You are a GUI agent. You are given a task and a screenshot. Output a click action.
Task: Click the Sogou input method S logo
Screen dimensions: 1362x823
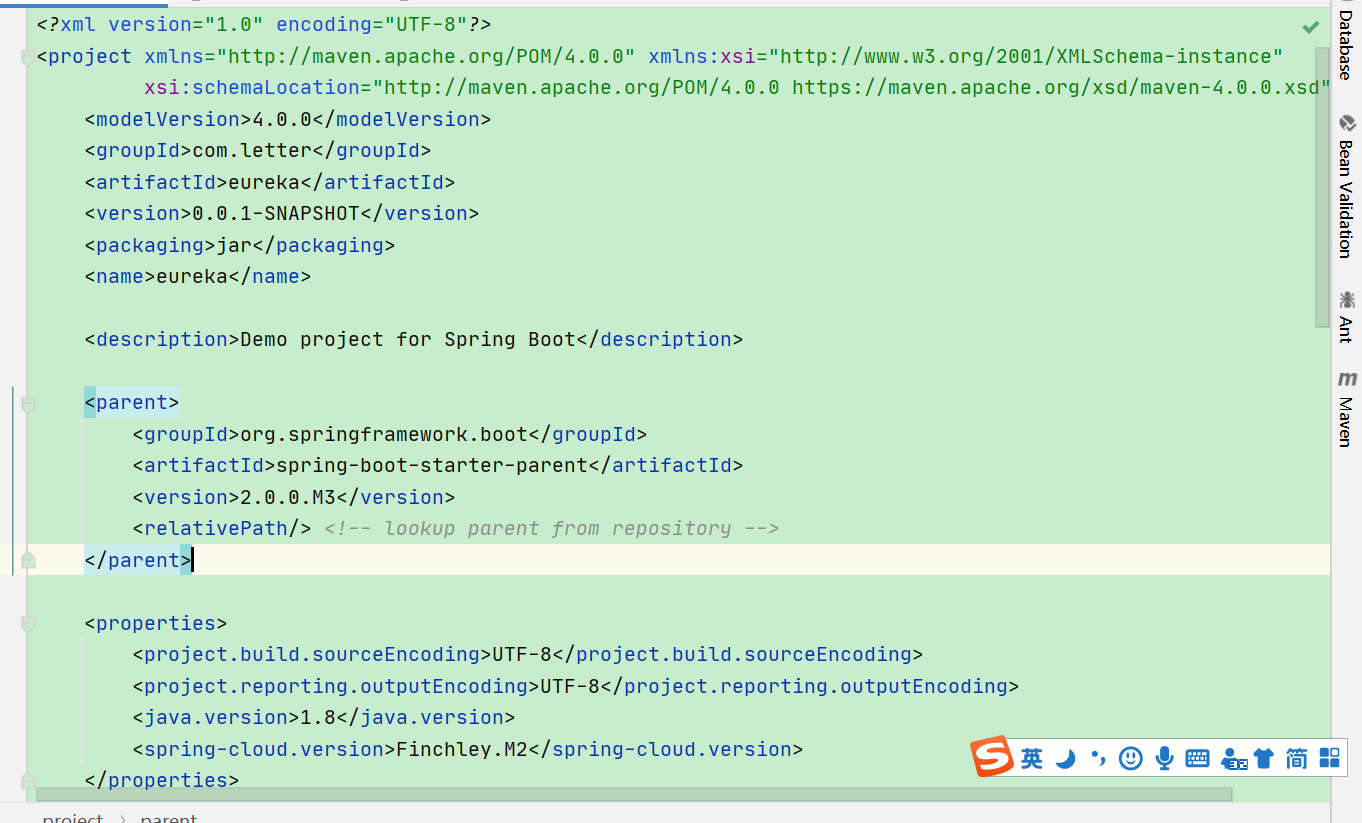[x=992, y=757]
